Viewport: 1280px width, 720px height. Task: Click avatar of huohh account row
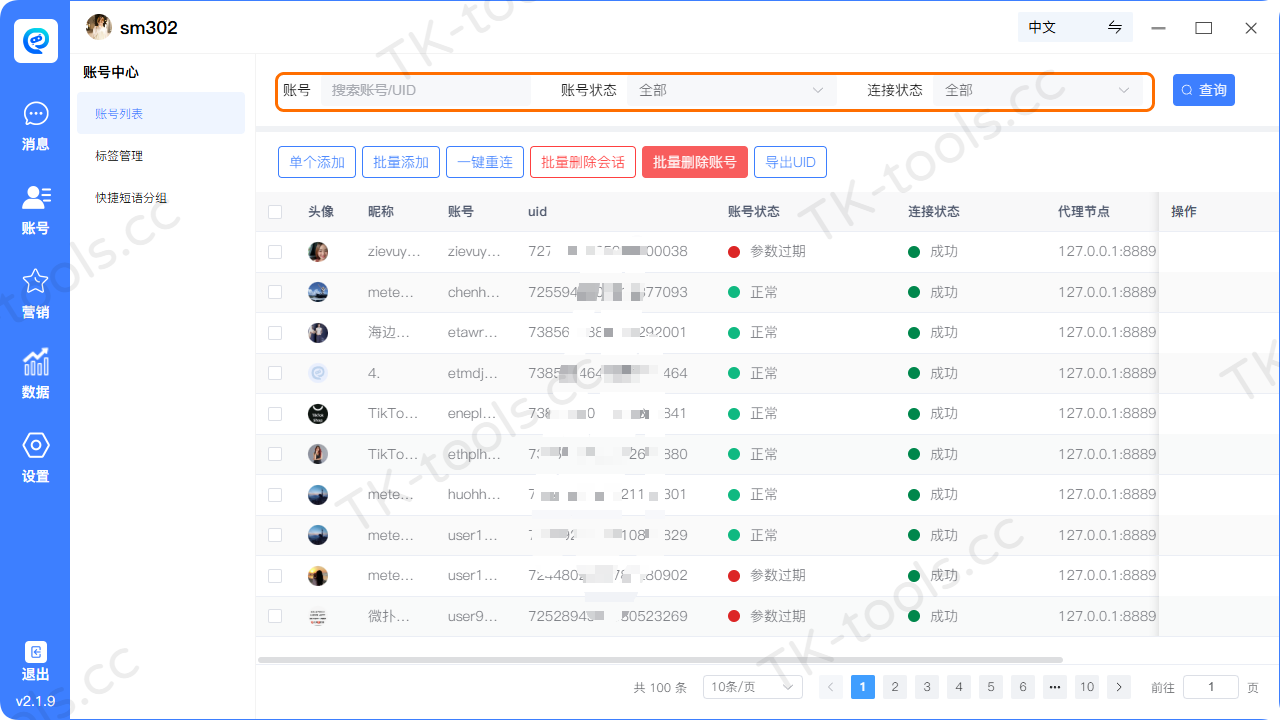click(318, 494)
